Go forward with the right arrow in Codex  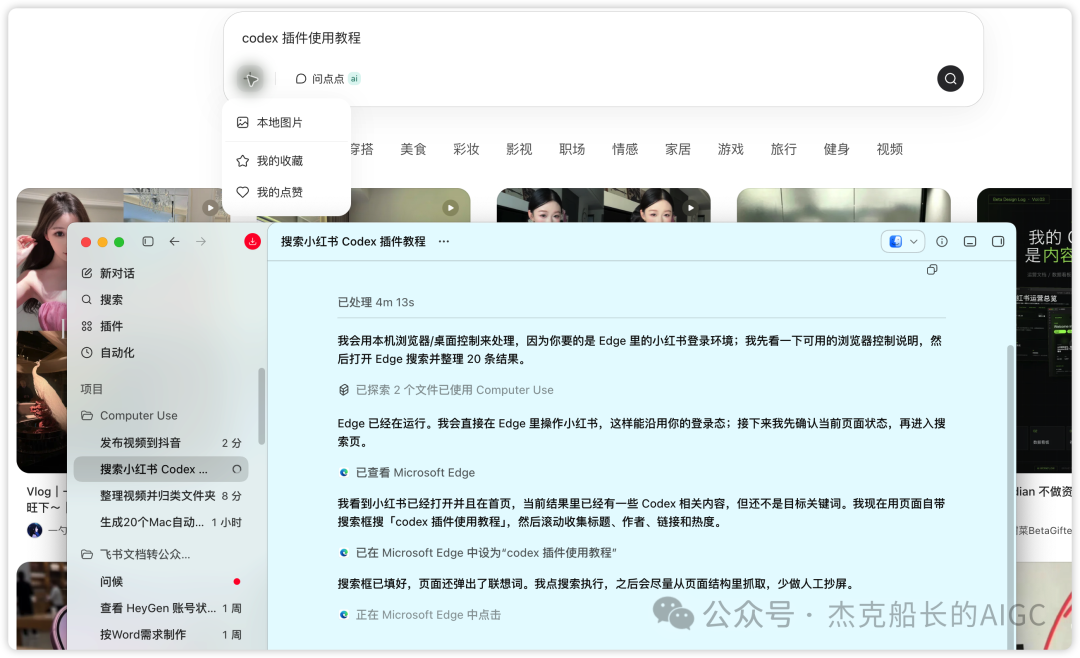(201, 242)
